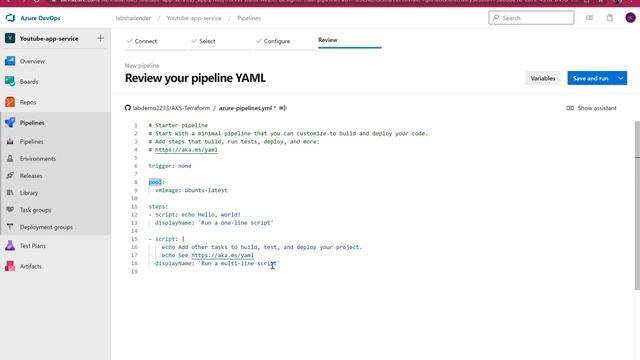Open the https://aka.ms/yaml link on line 4
640x360 pixels.
[186, 150]
